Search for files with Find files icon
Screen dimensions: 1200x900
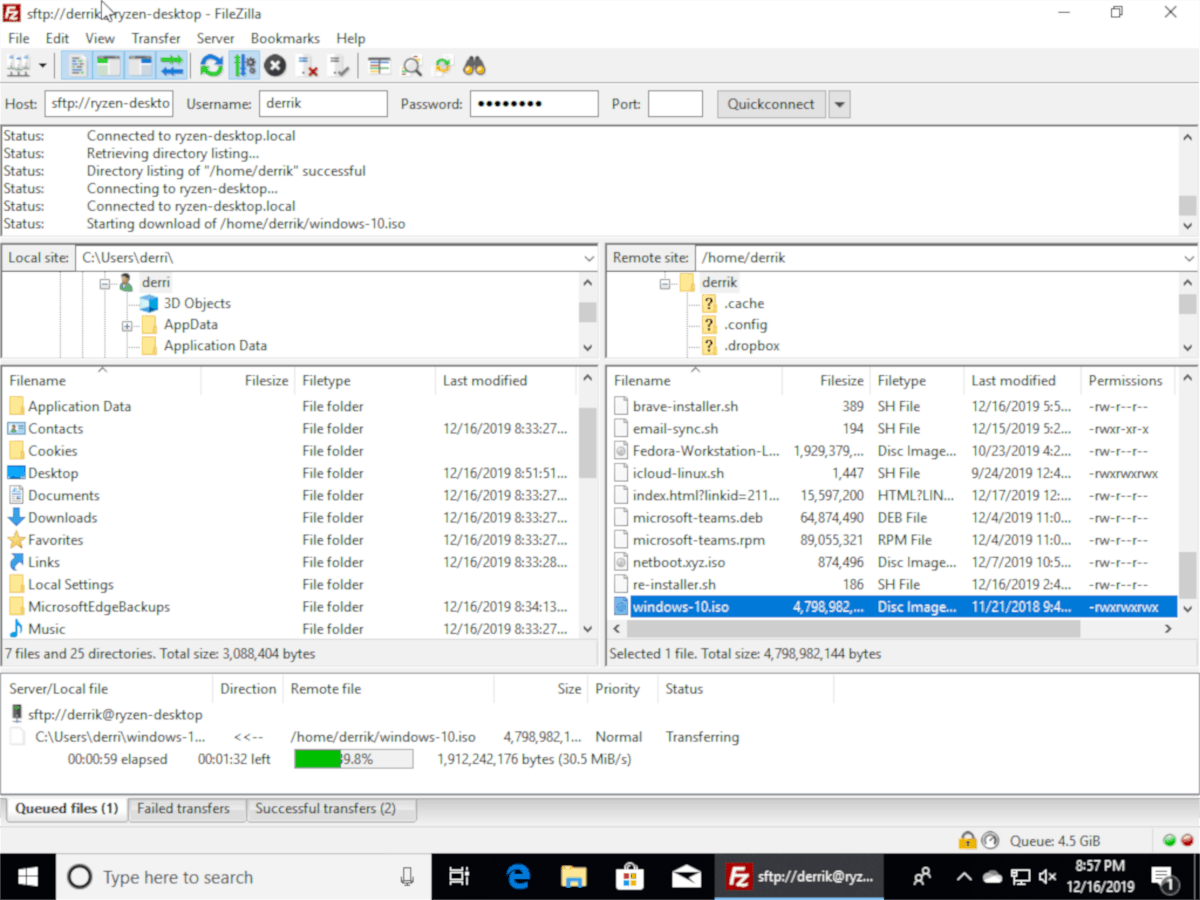point(474,65)
